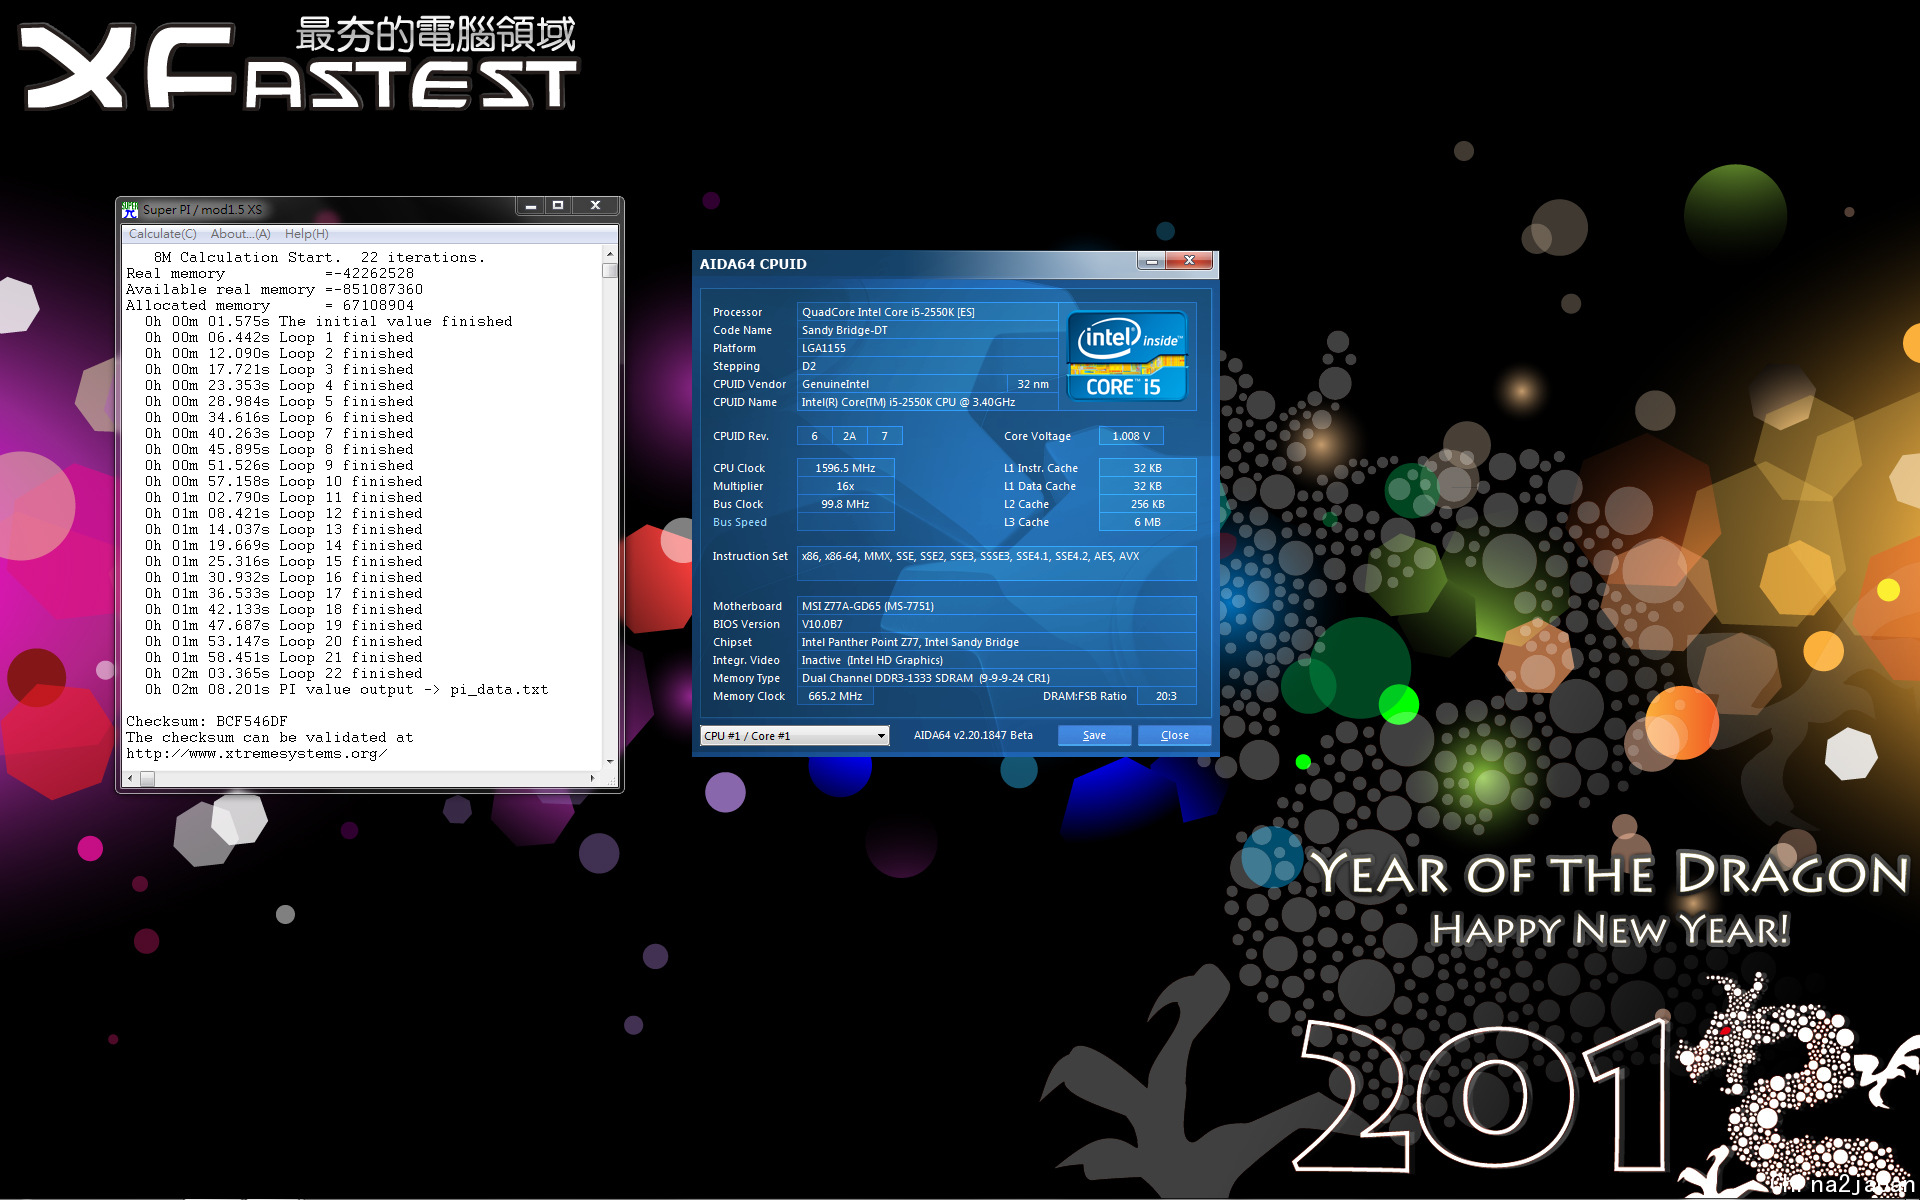Click the Code Name value Sandy Bridge-DT
The width and height of the screenshot is (1920, 1200).
click(927, 330)
